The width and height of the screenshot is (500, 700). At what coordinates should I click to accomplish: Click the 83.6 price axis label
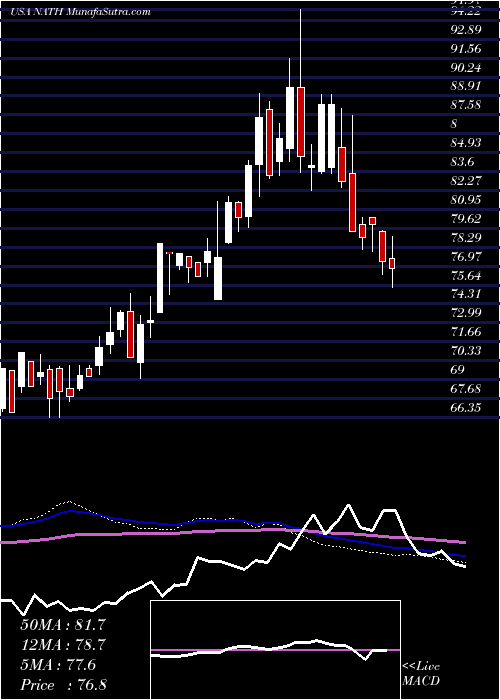(462, 162)
